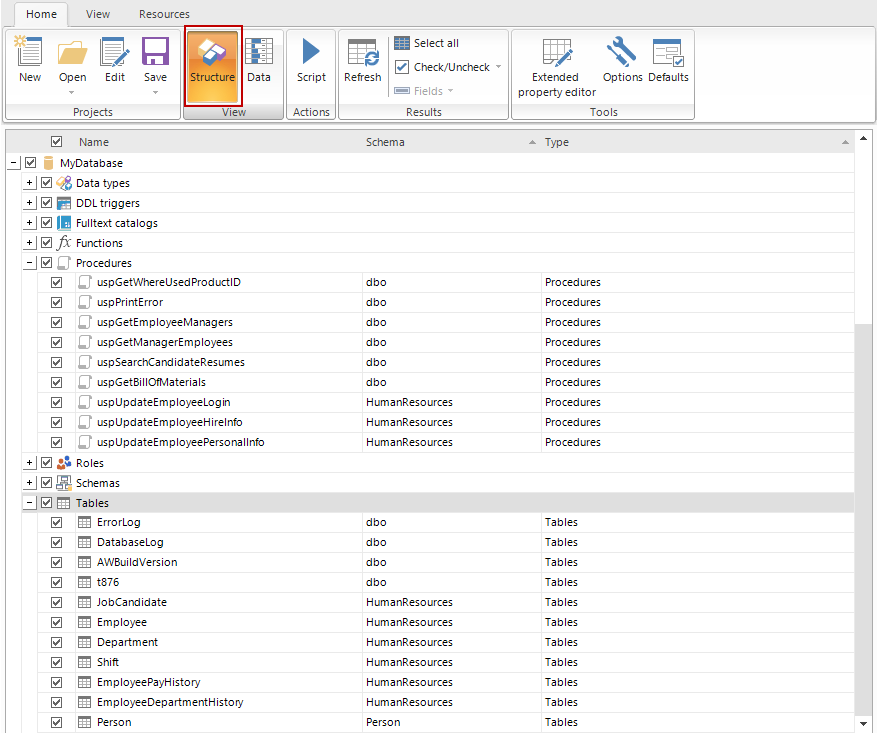Open the Options tool
878x733 pixels.
pos(622,60)
